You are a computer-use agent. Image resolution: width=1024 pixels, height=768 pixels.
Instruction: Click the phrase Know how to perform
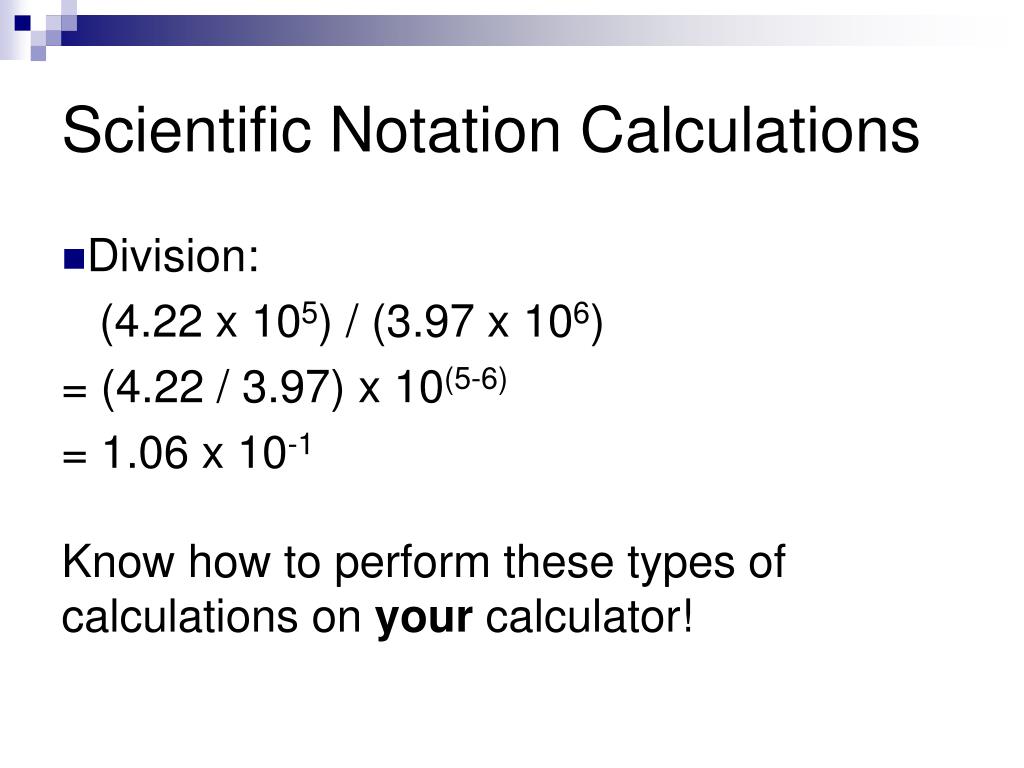(x=276, y=563)
